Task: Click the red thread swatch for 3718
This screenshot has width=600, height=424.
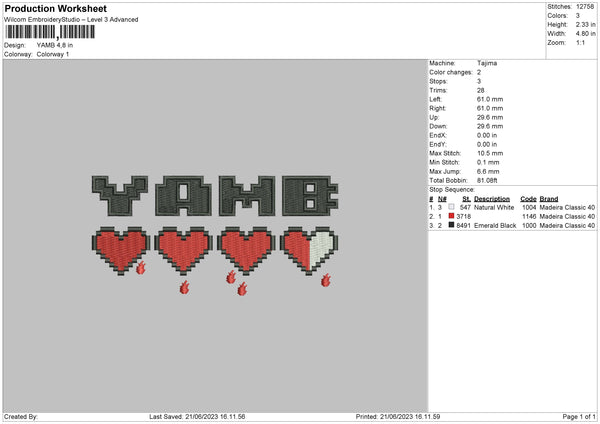Action: [452, 216]
